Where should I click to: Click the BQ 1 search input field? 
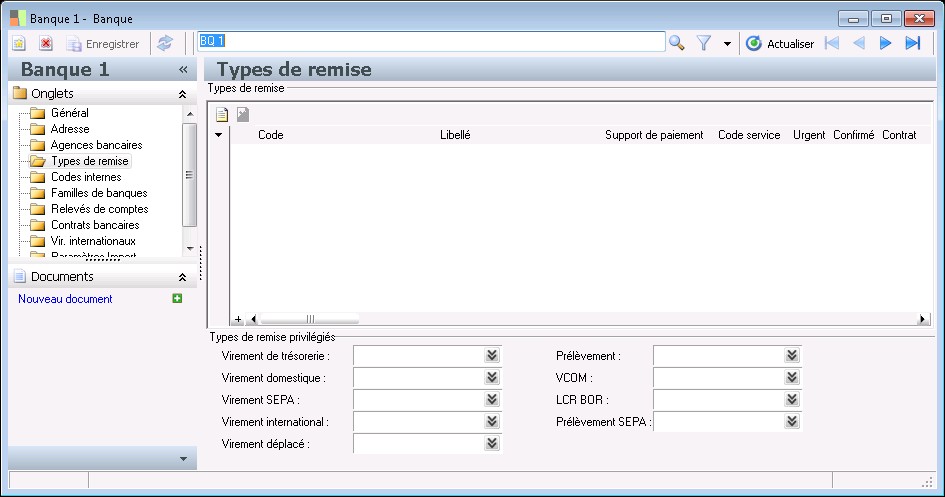430,41
